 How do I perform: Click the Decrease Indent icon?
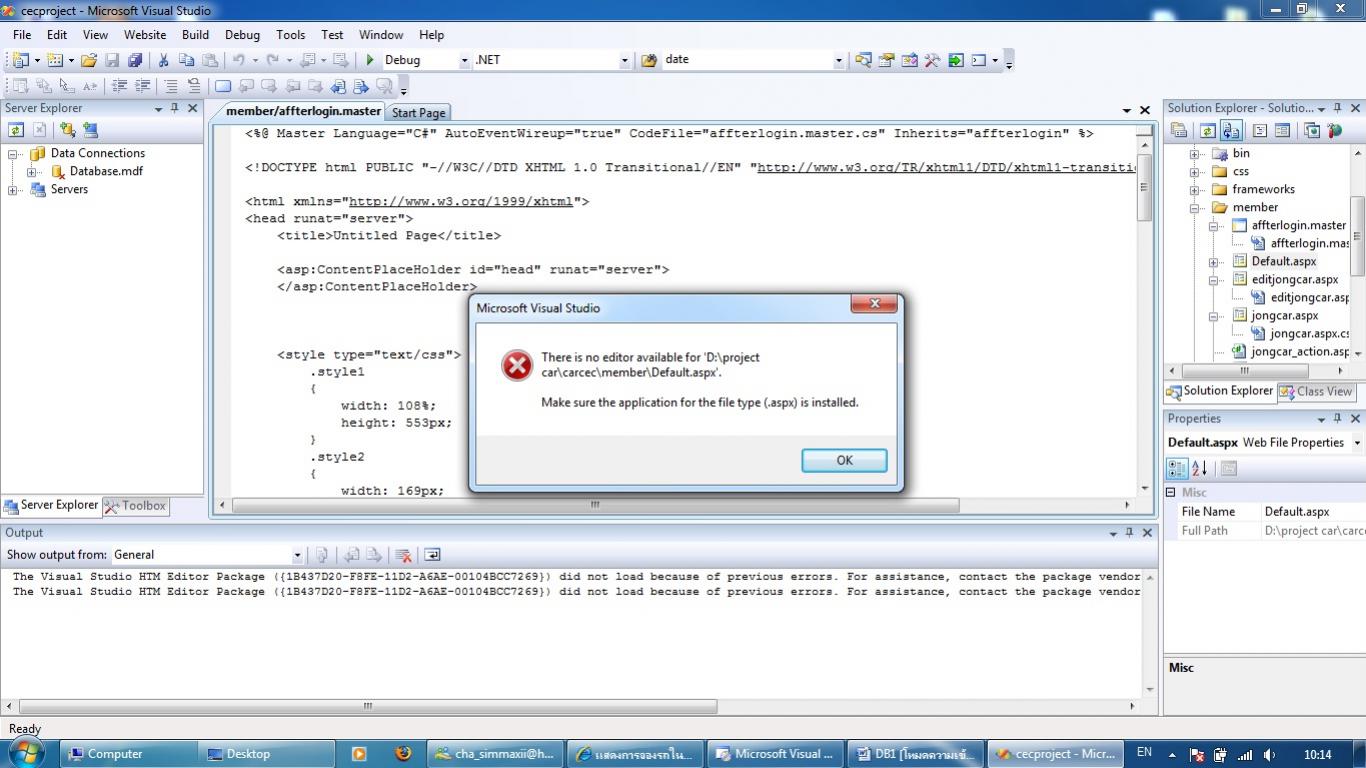click(x=120, y=86)
